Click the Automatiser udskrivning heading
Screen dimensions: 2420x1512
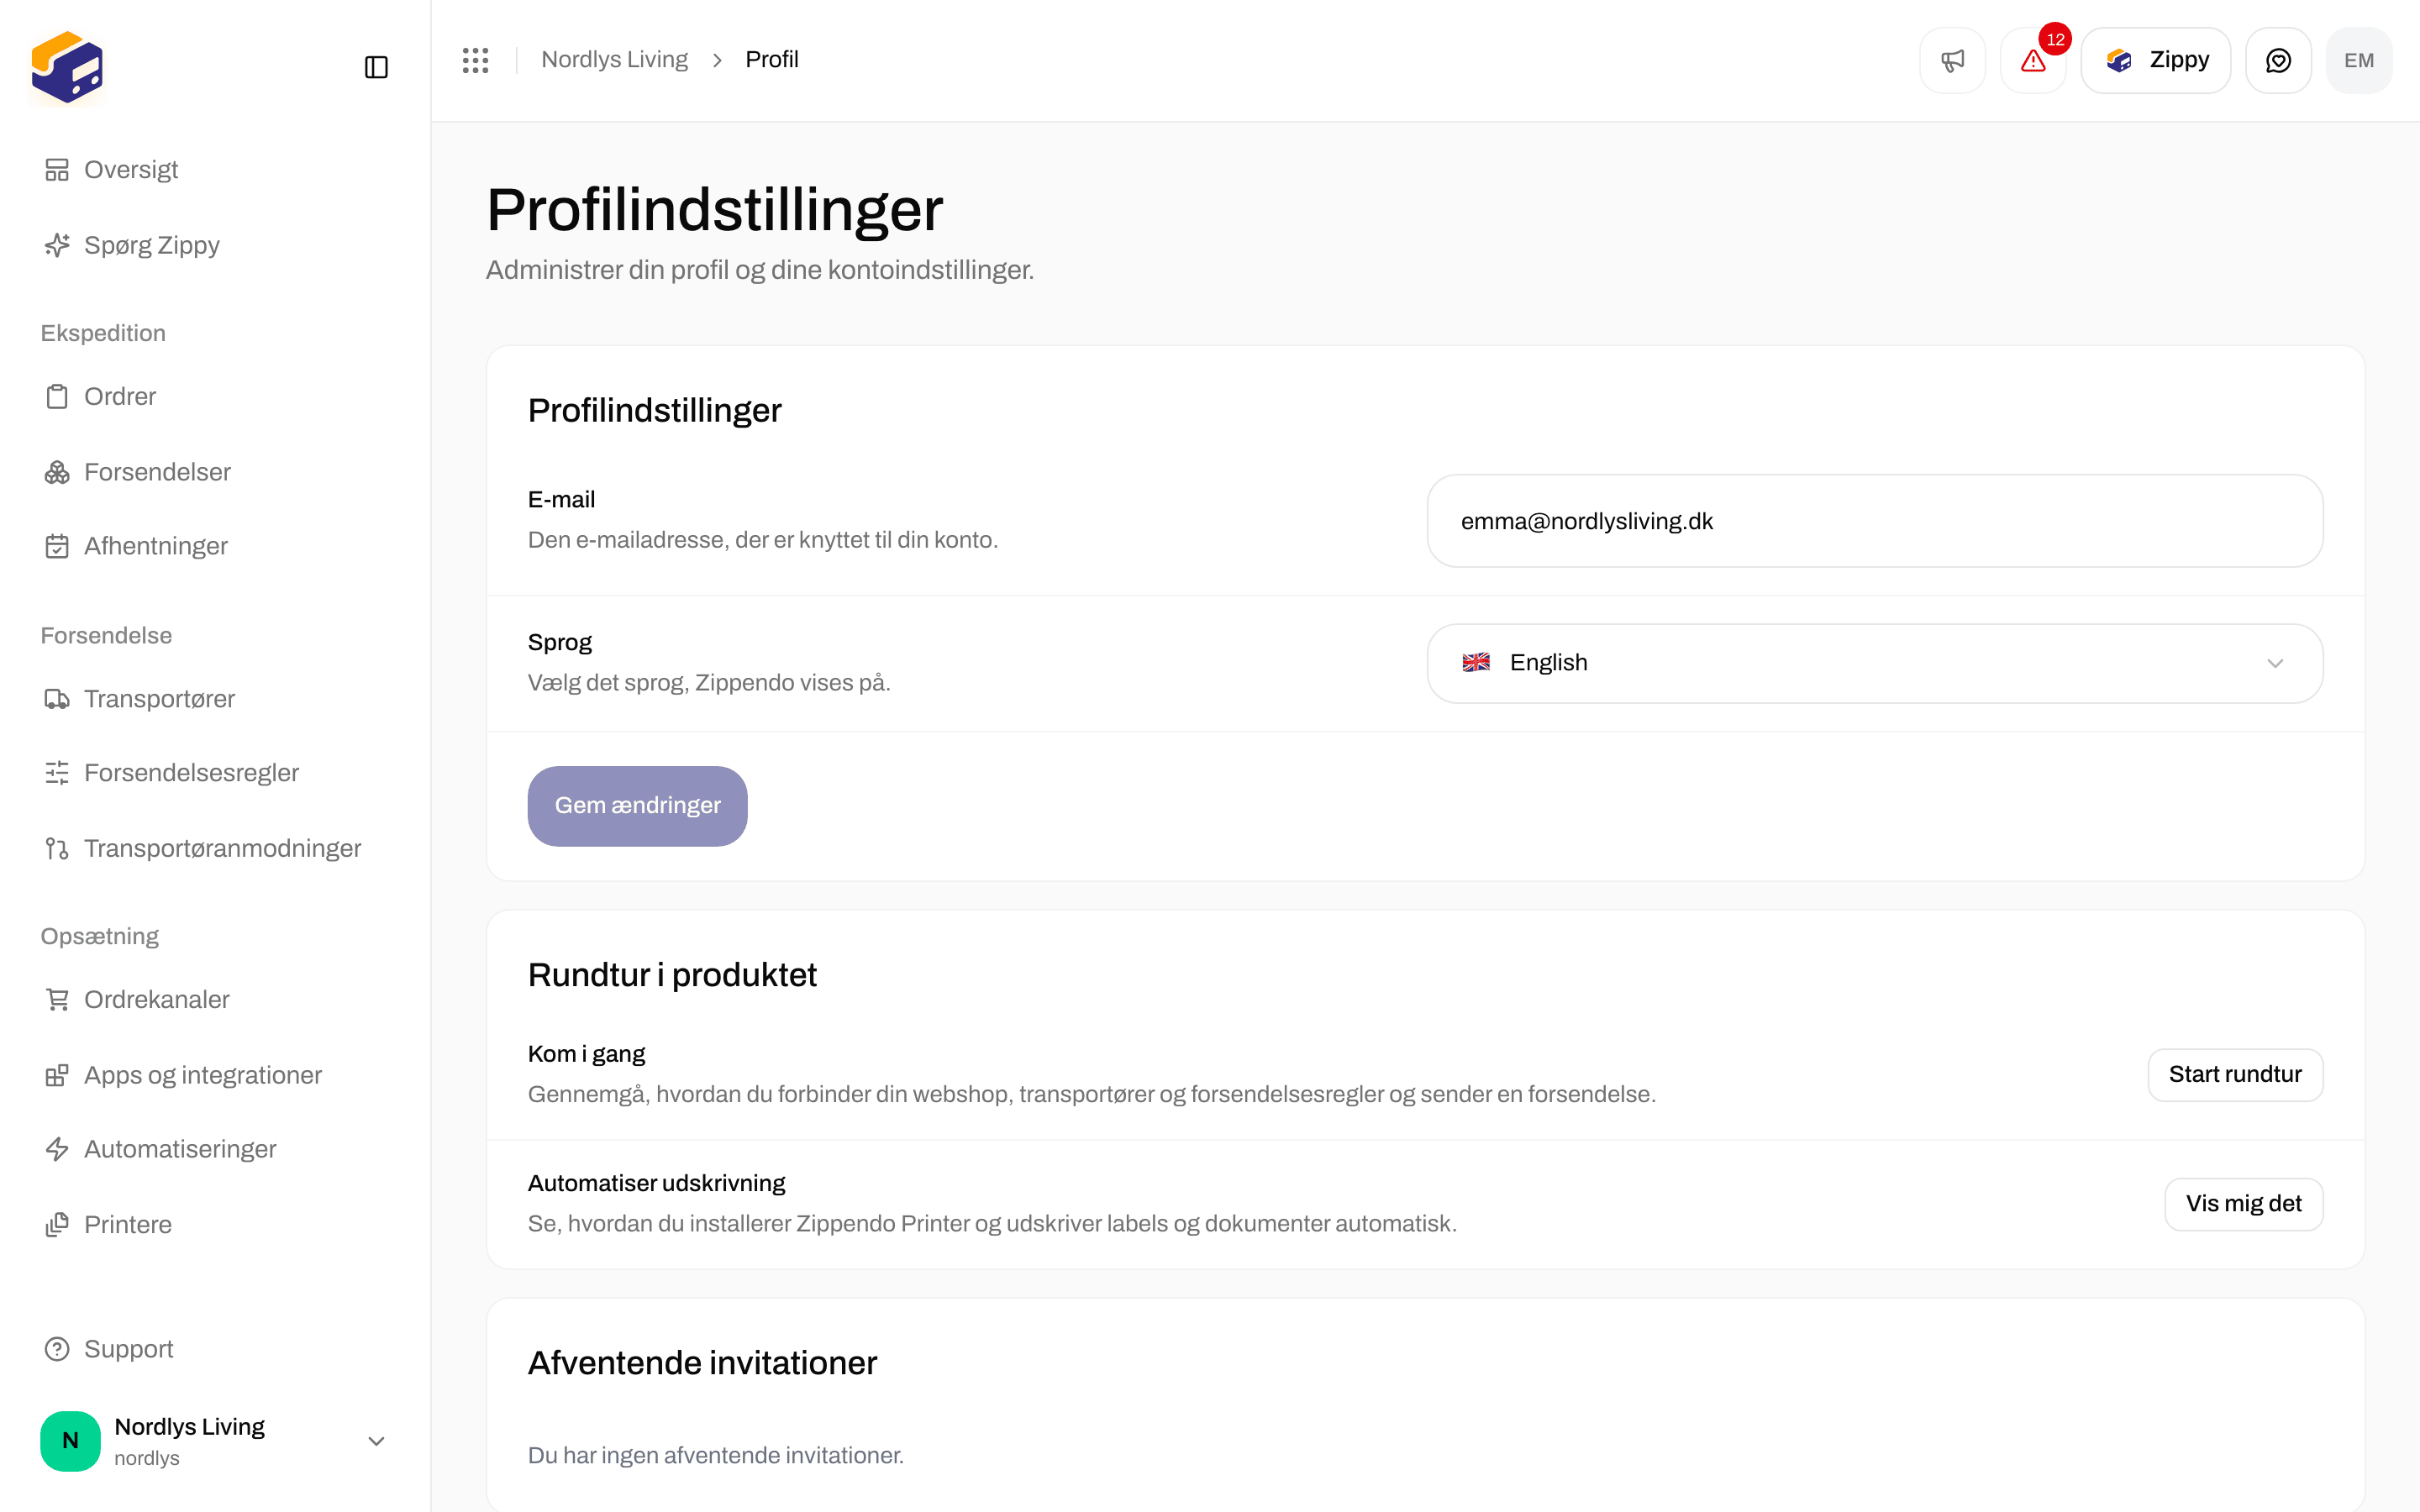click(656, 1183)
